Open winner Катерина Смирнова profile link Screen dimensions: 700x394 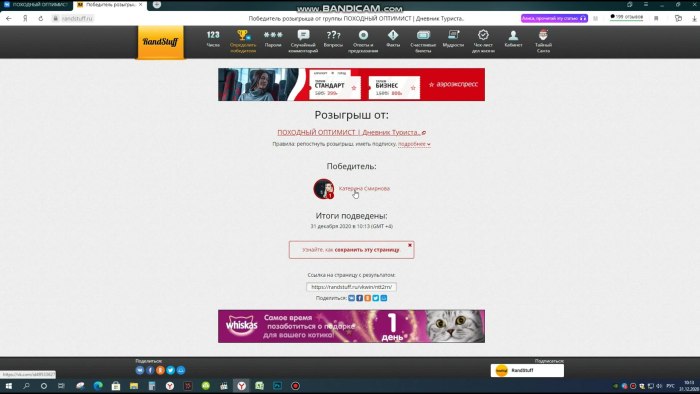pyautogui.click(x=364, y=188)
